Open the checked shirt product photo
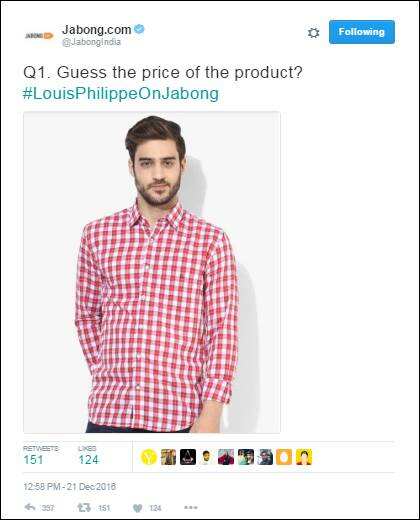This screenshot has width=420, height=520. tap(152, 272)
